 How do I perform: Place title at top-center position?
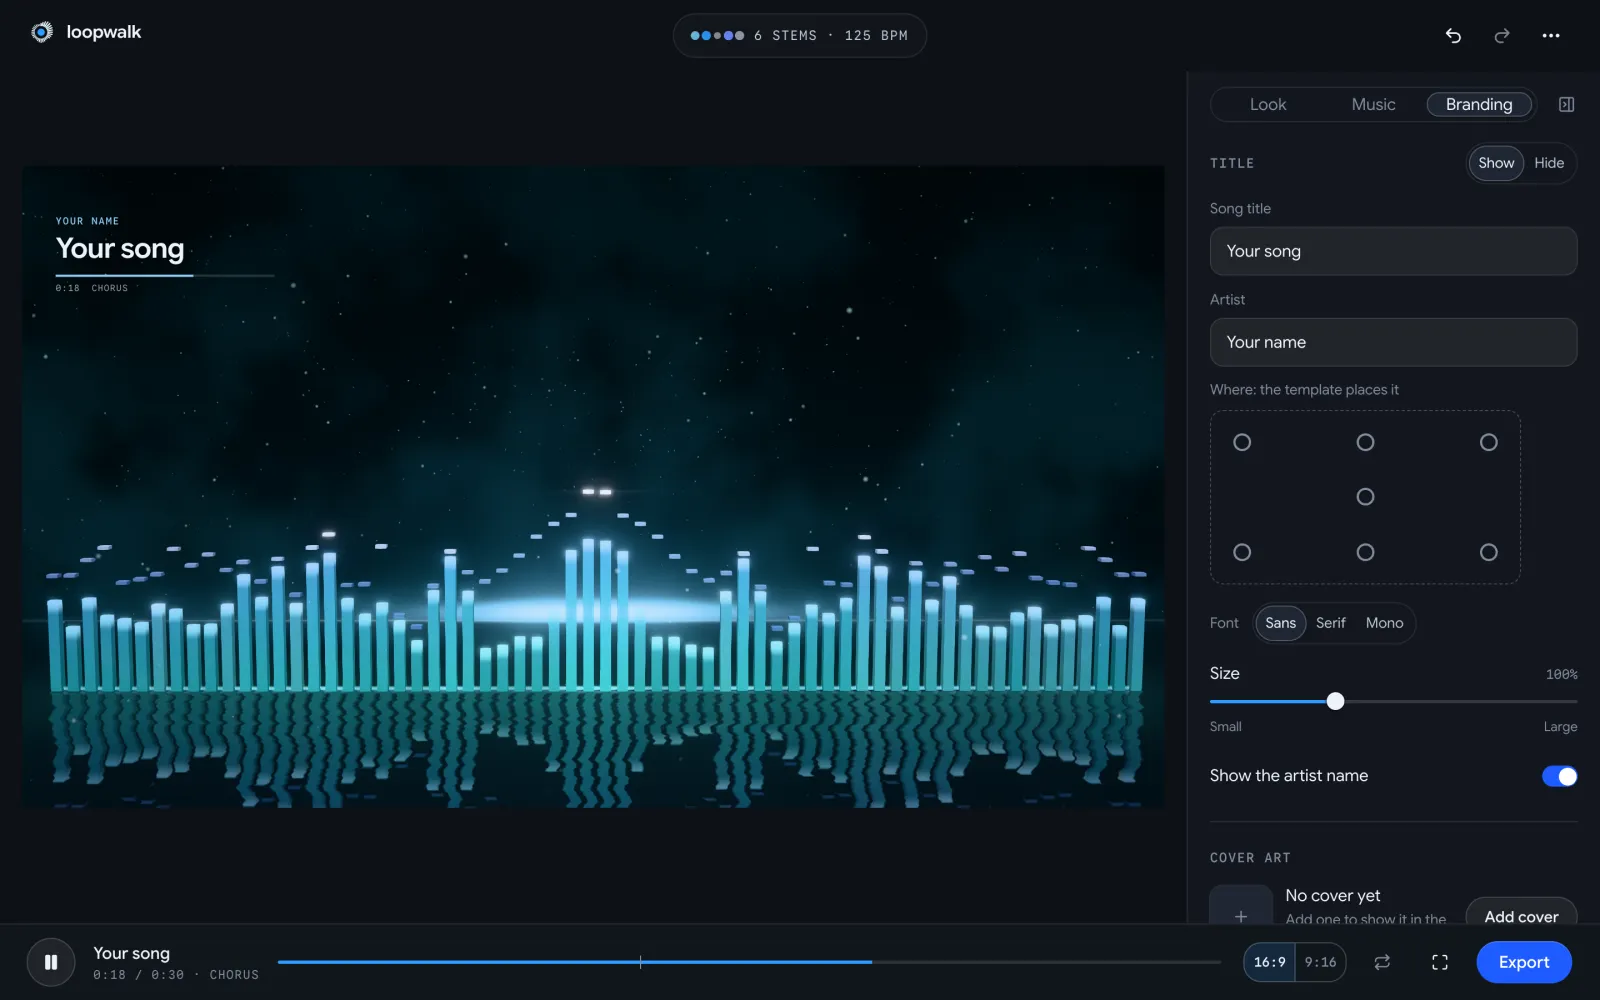coord(1365,442)
